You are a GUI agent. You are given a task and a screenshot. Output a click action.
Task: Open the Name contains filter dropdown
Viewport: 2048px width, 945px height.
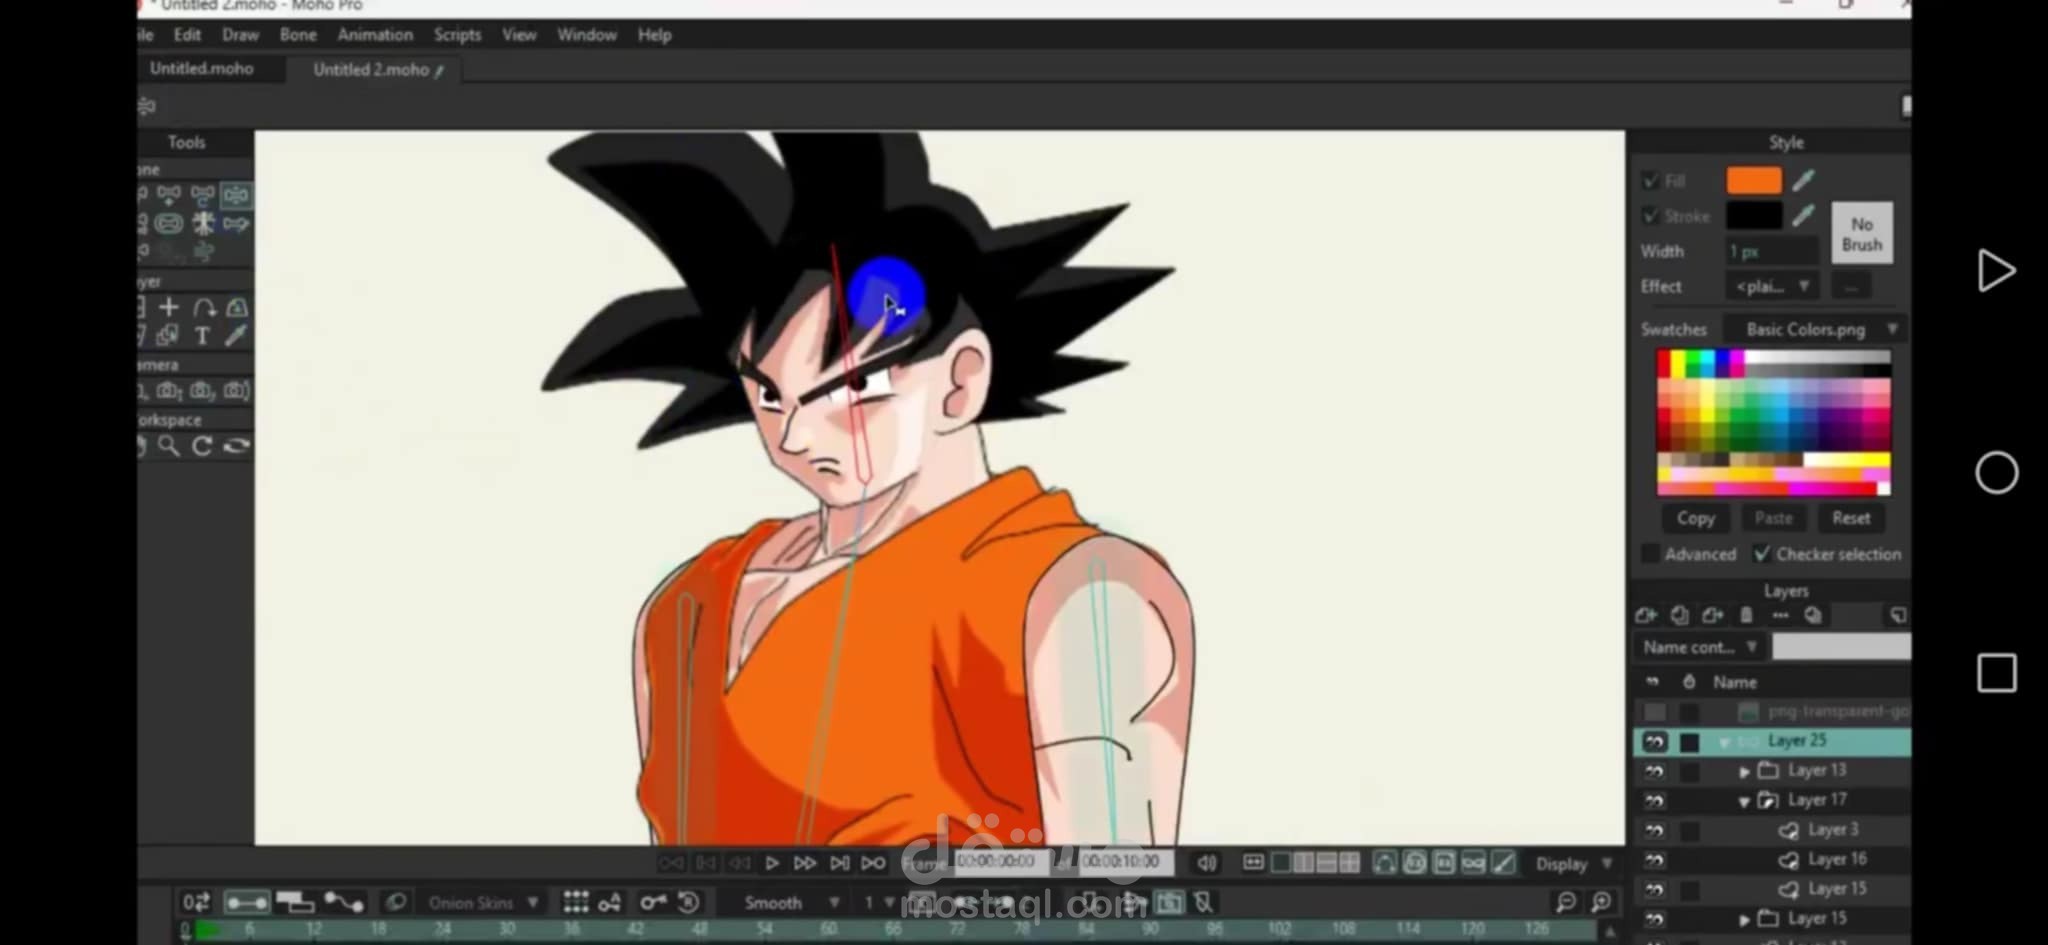click(x=1699, y=647)
